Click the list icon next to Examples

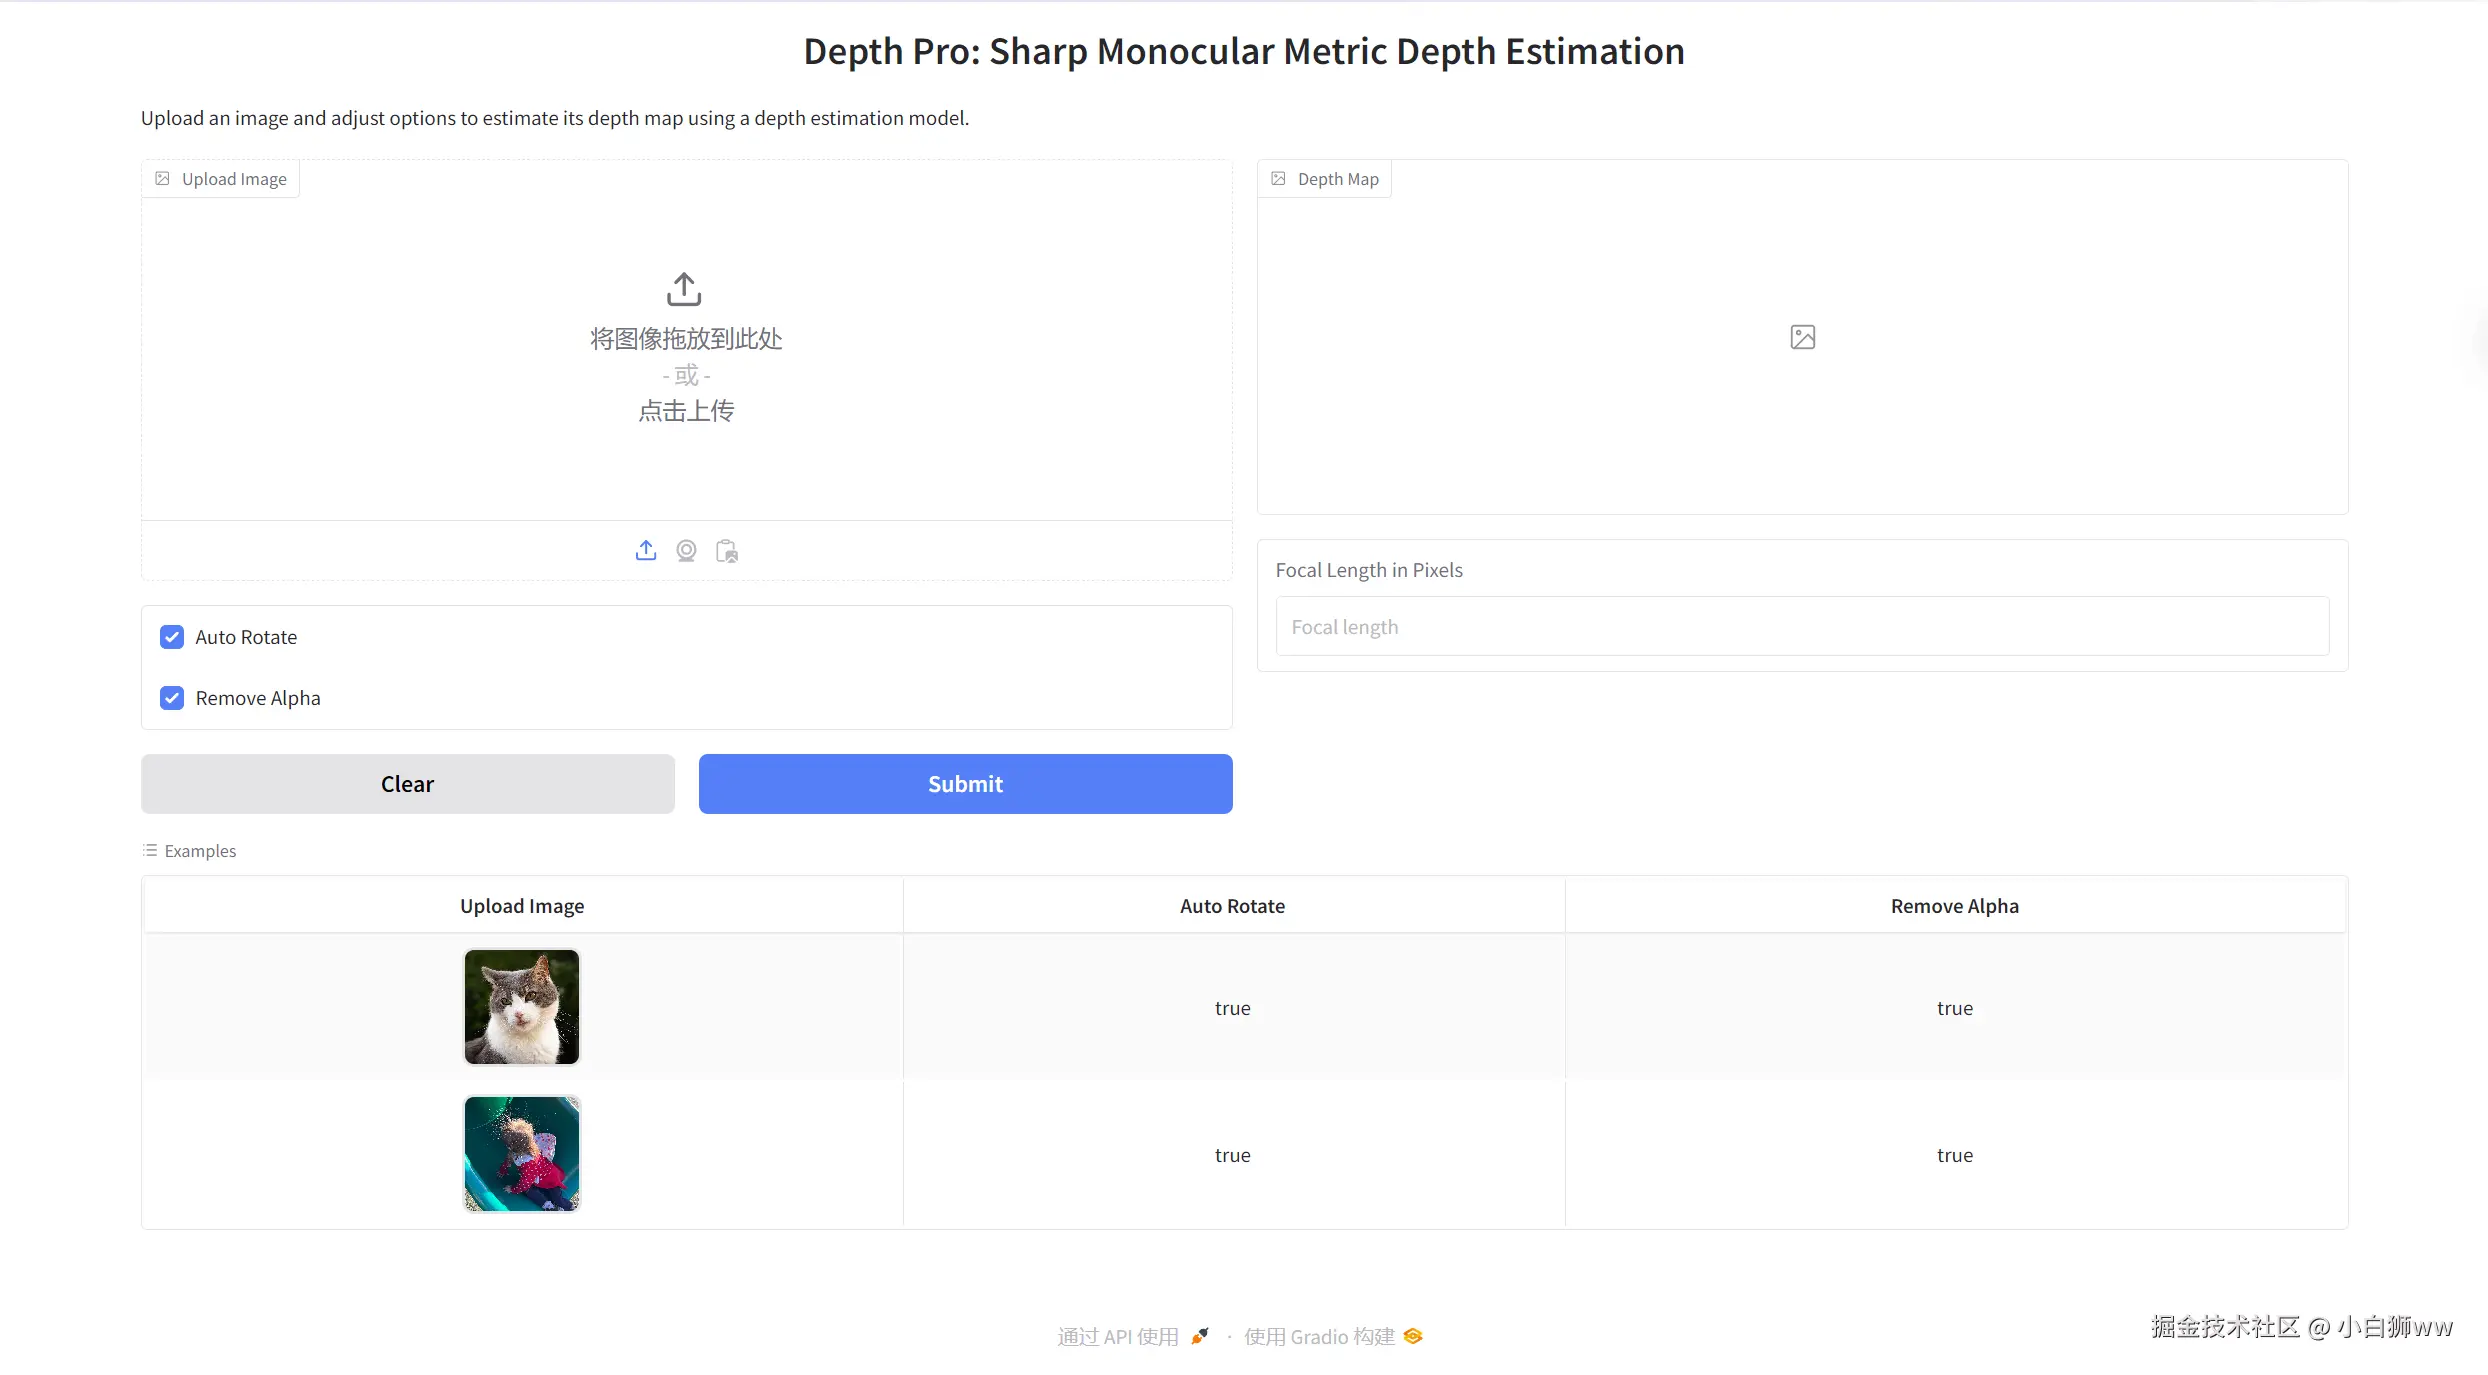150,850
